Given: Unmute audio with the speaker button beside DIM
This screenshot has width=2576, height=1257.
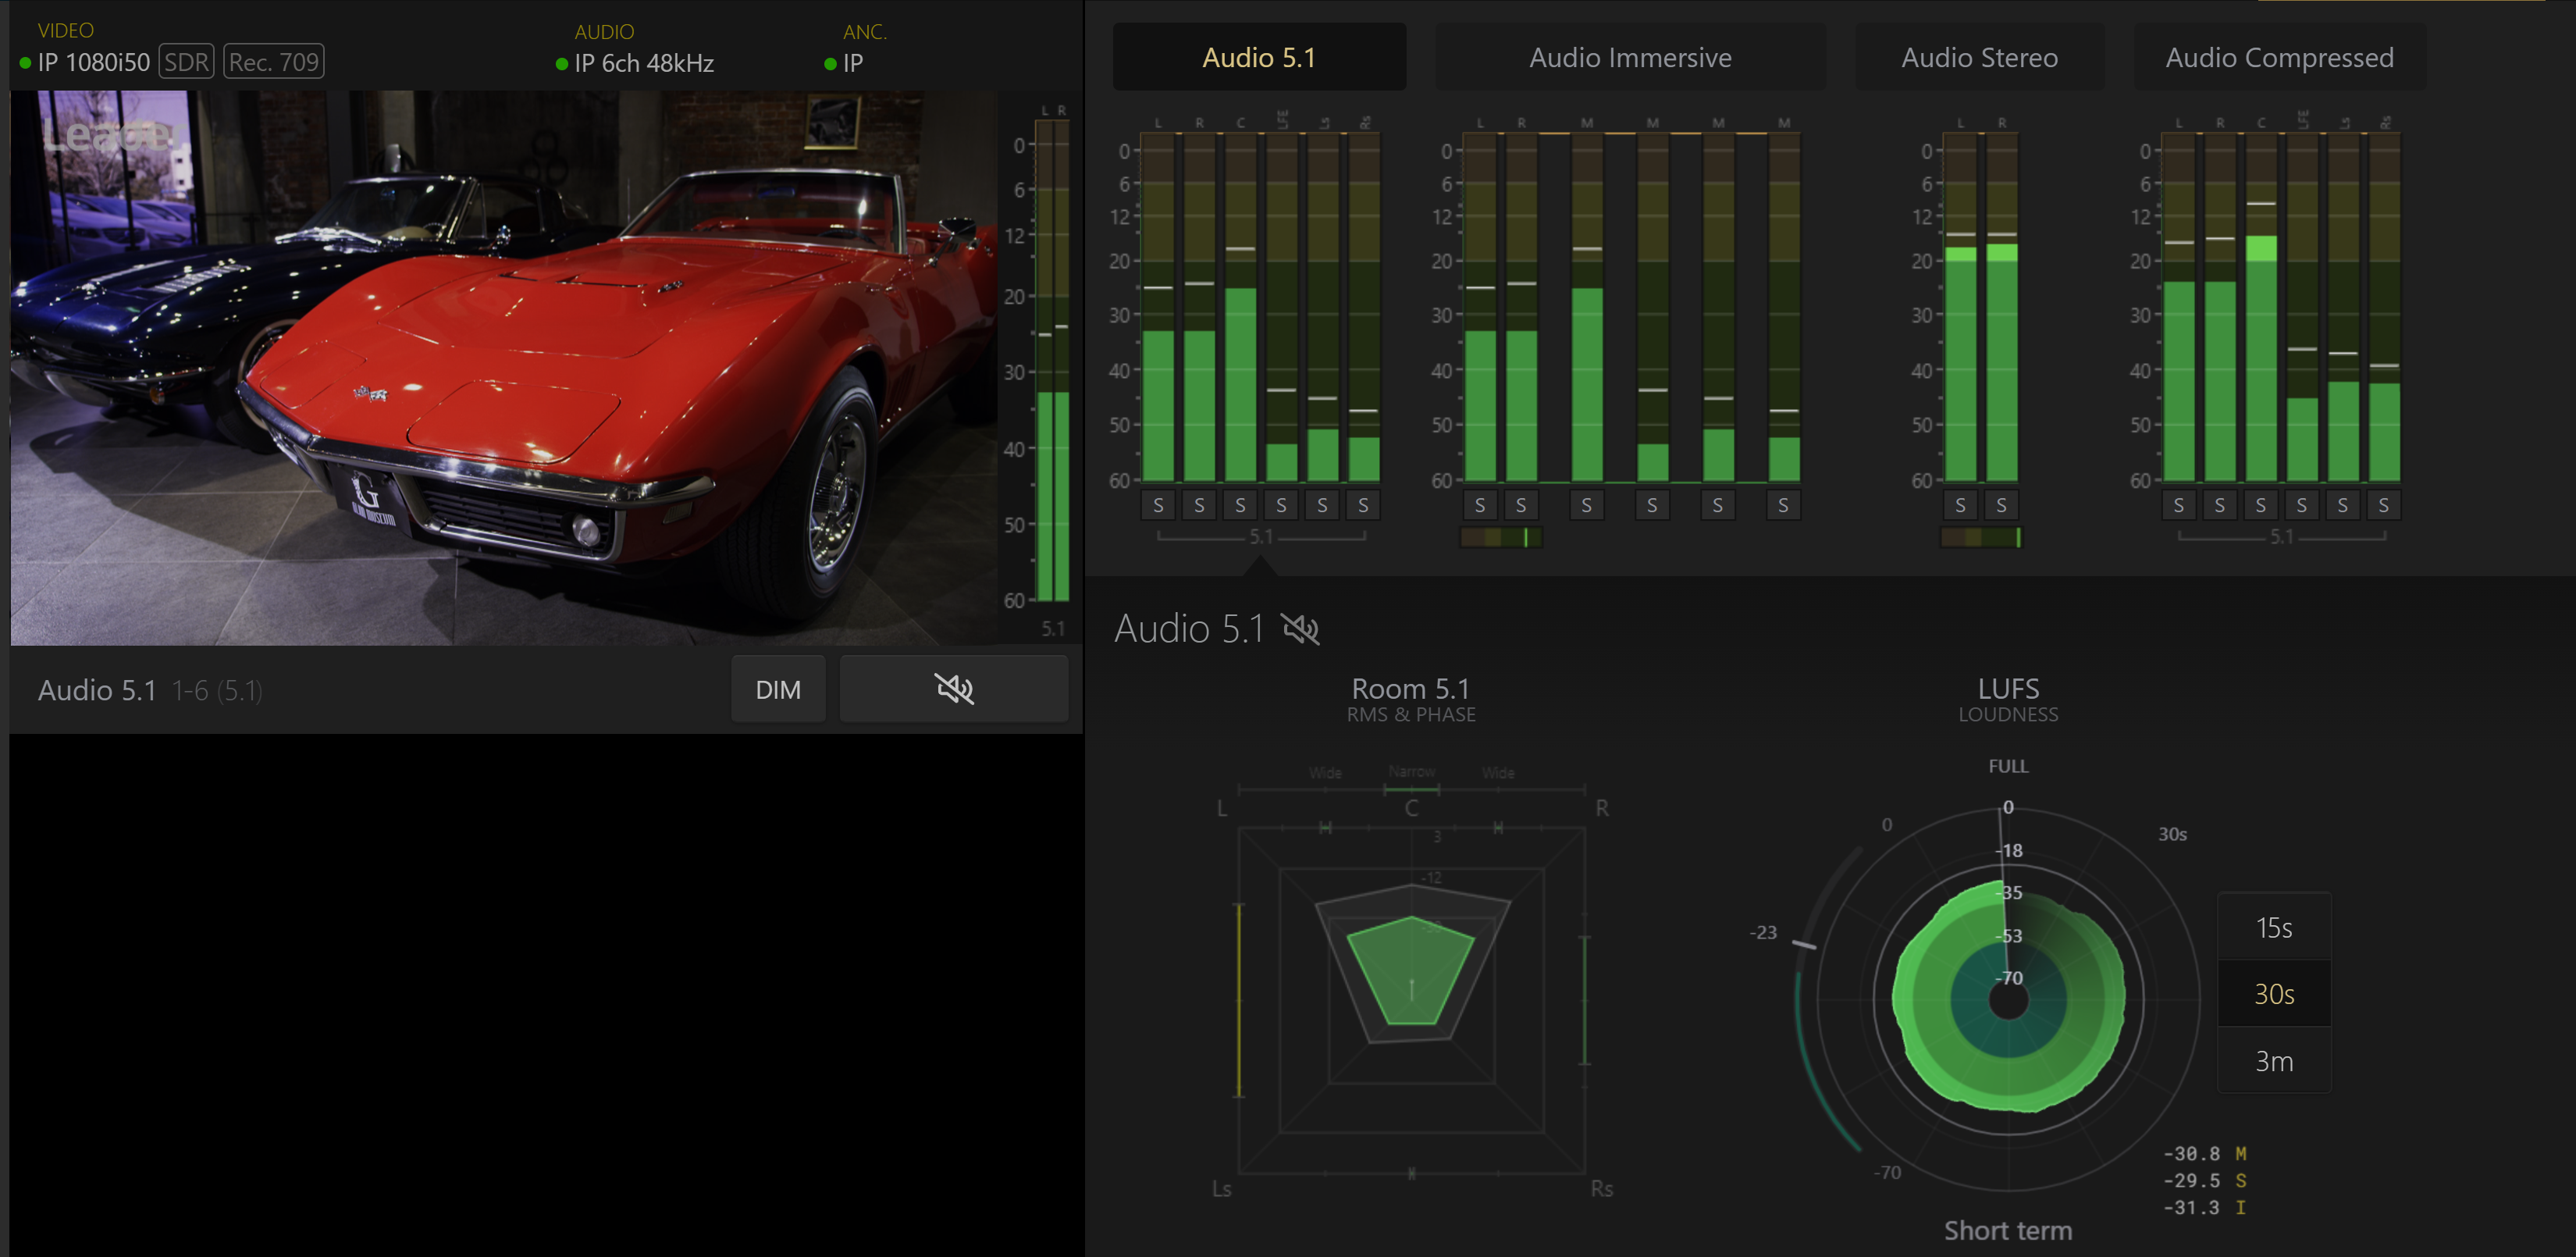Looking at the screenshot, I should [953, 689].
